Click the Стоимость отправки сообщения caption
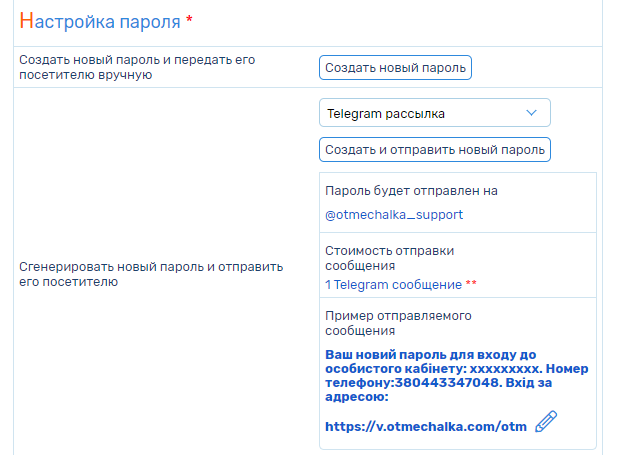The image size is (622, 455). click(390, 258)
